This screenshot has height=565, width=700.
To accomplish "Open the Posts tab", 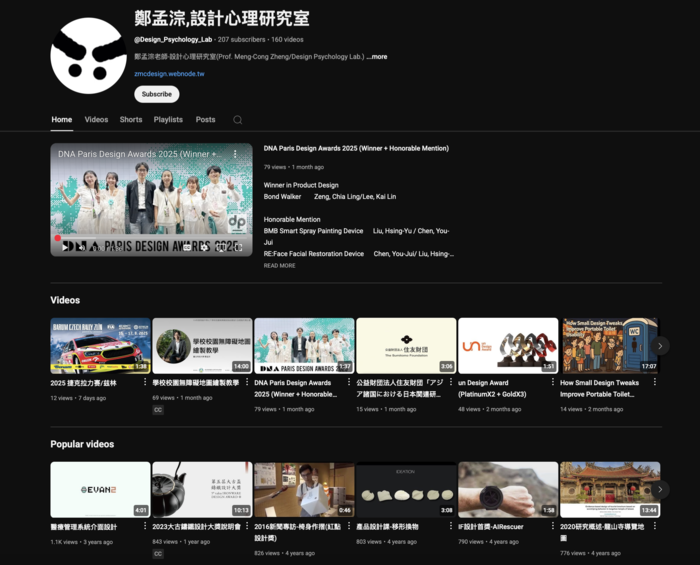I will [205, 120].
